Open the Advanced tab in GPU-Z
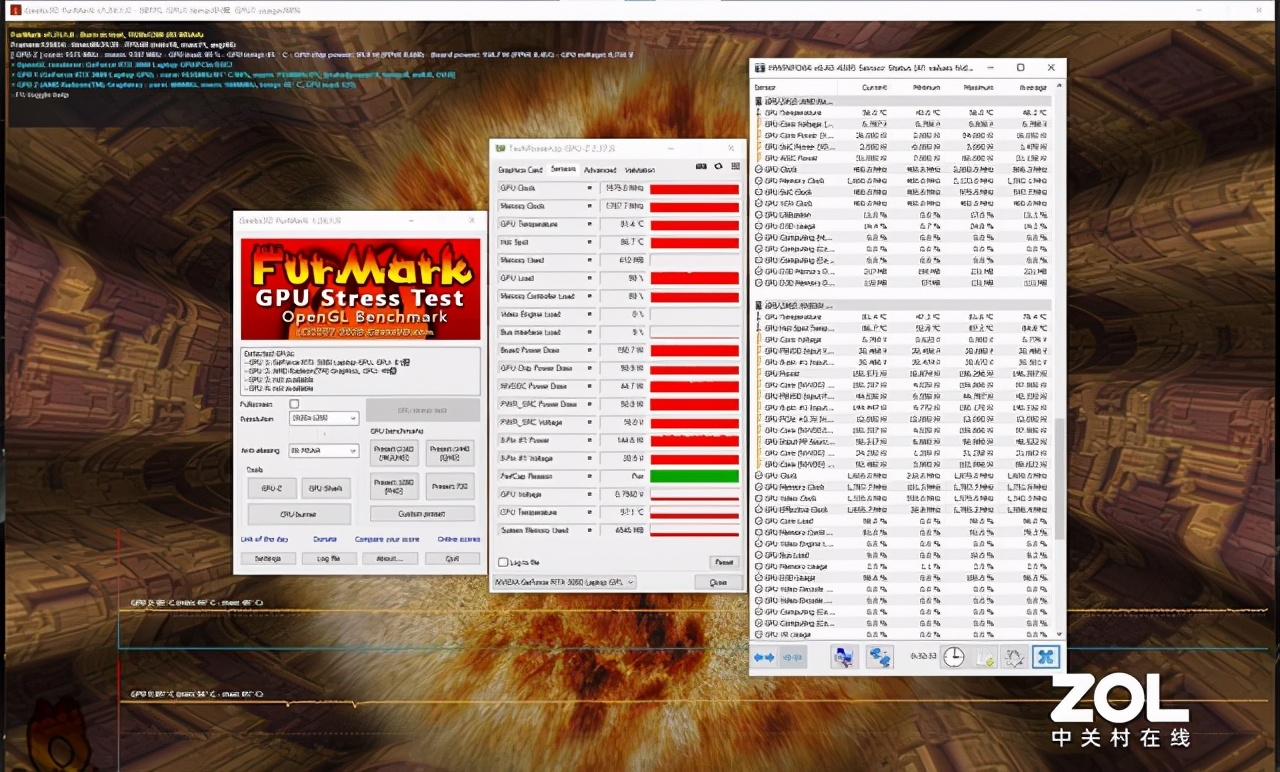 click(600, 170)
